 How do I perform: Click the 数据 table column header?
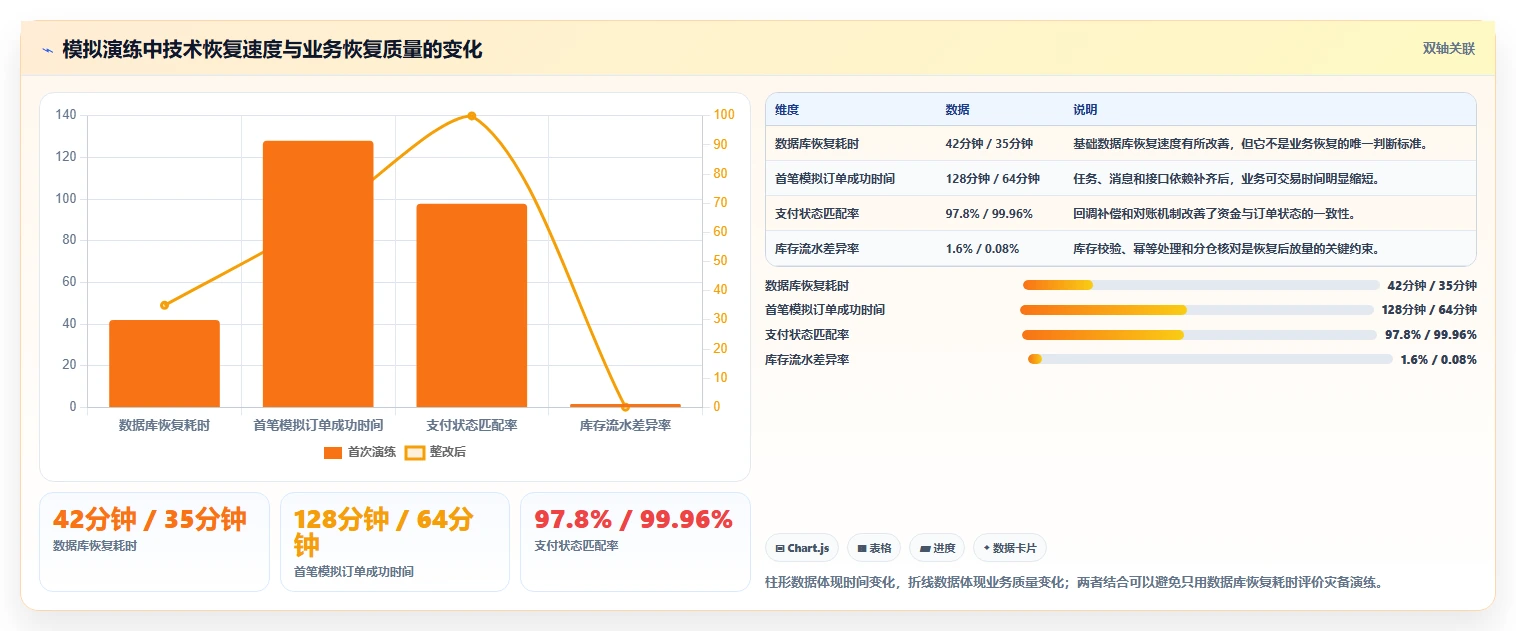pos(957,110)
